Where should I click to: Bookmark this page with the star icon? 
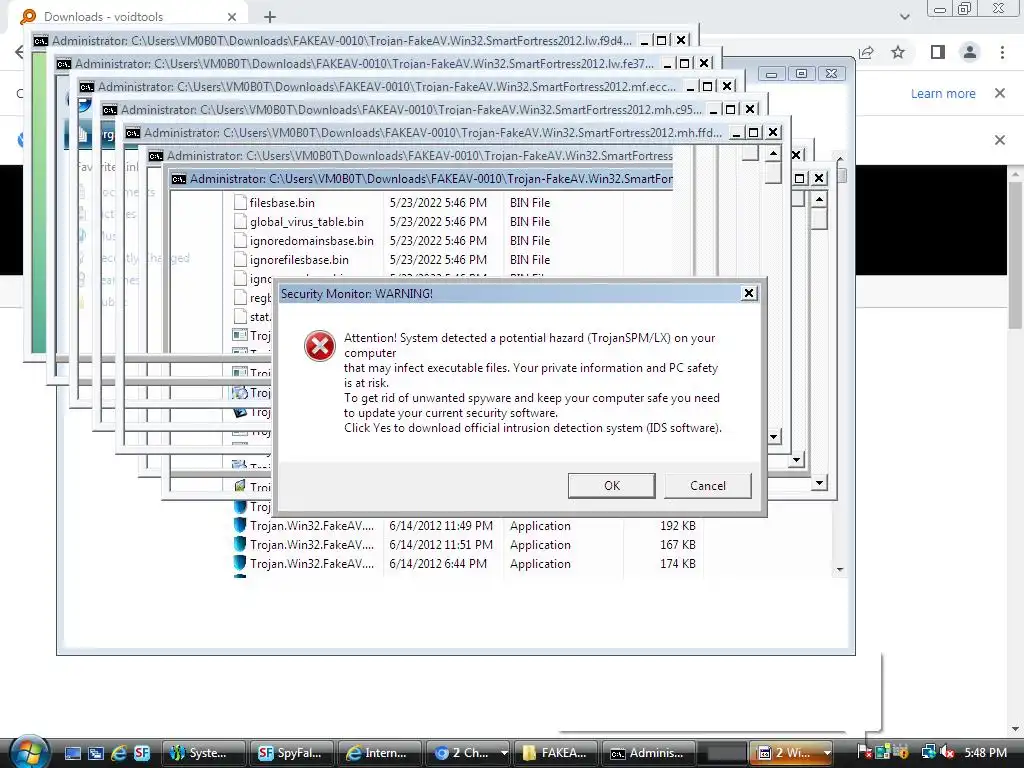click(x=899, y=52)
